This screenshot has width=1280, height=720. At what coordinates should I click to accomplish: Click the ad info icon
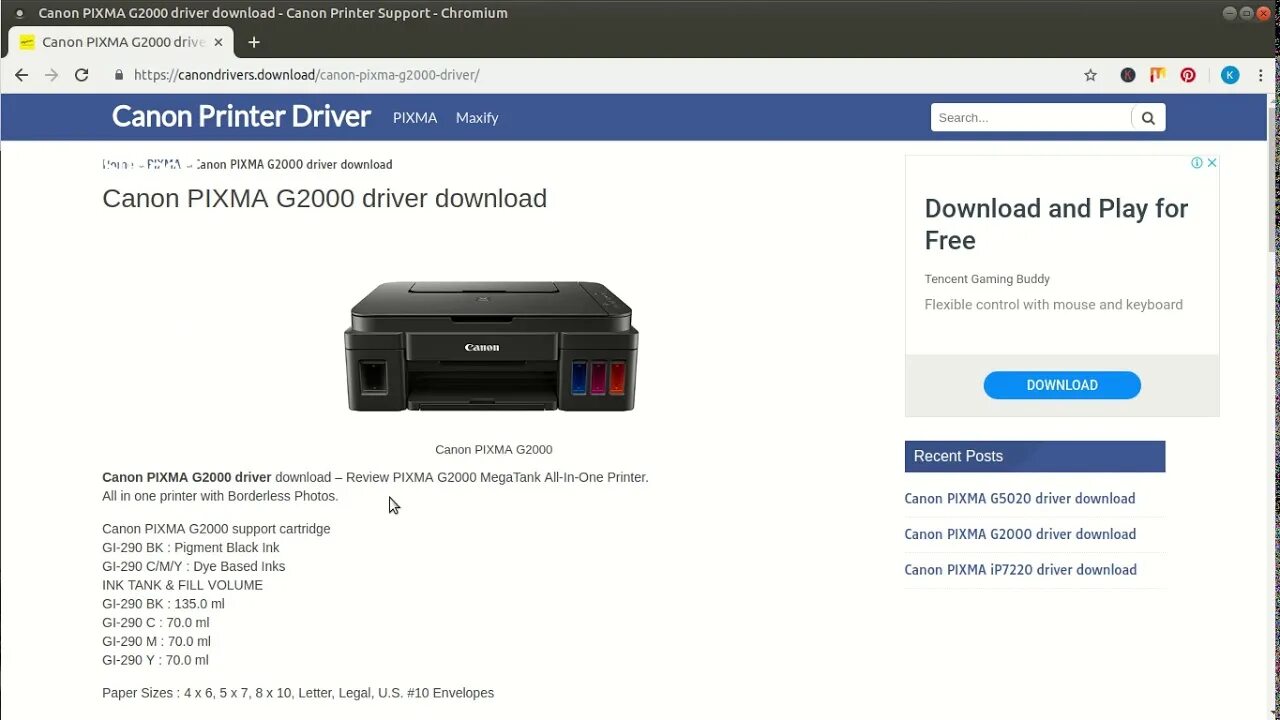pyautogui.click(x=1196, y=163)
